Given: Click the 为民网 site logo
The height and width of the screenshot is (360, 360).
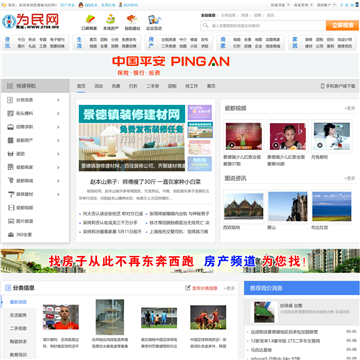Looking at the screenshot, I should pyautogui.click(x=30, y=21).
